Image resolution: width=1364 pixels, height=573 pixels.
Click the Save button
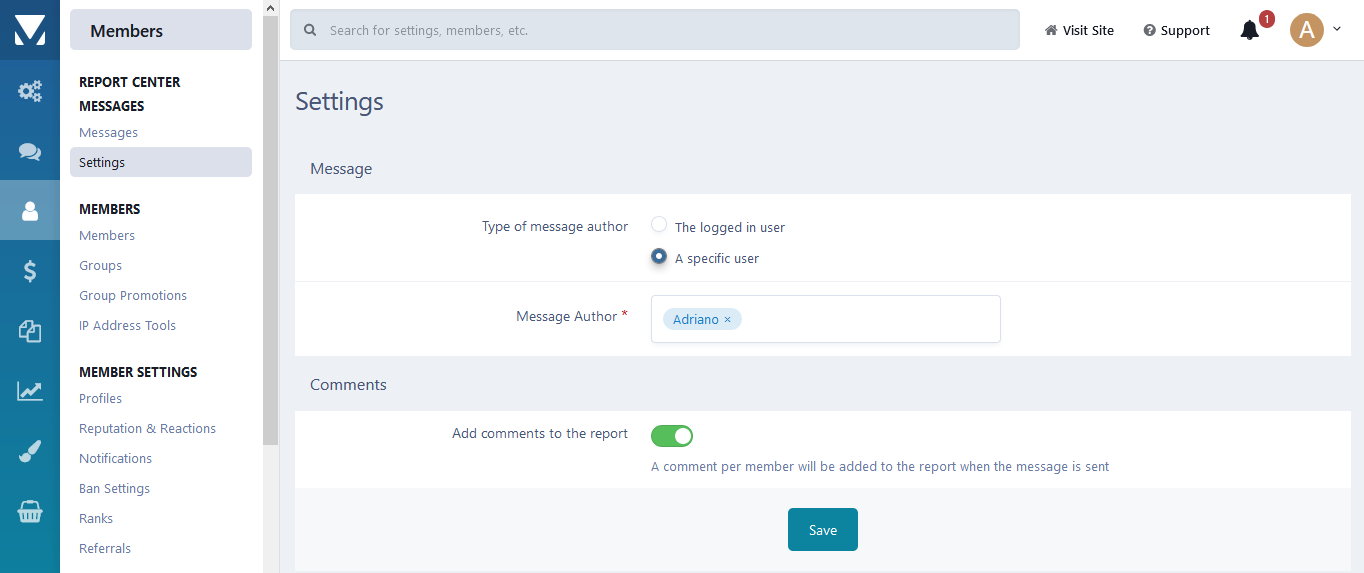822,530
